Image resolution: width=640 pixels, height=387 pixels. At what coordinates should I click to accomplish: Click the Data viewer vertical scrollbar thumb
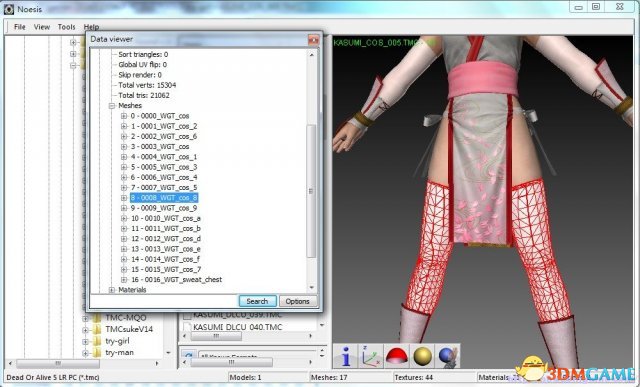coord(311,191)
